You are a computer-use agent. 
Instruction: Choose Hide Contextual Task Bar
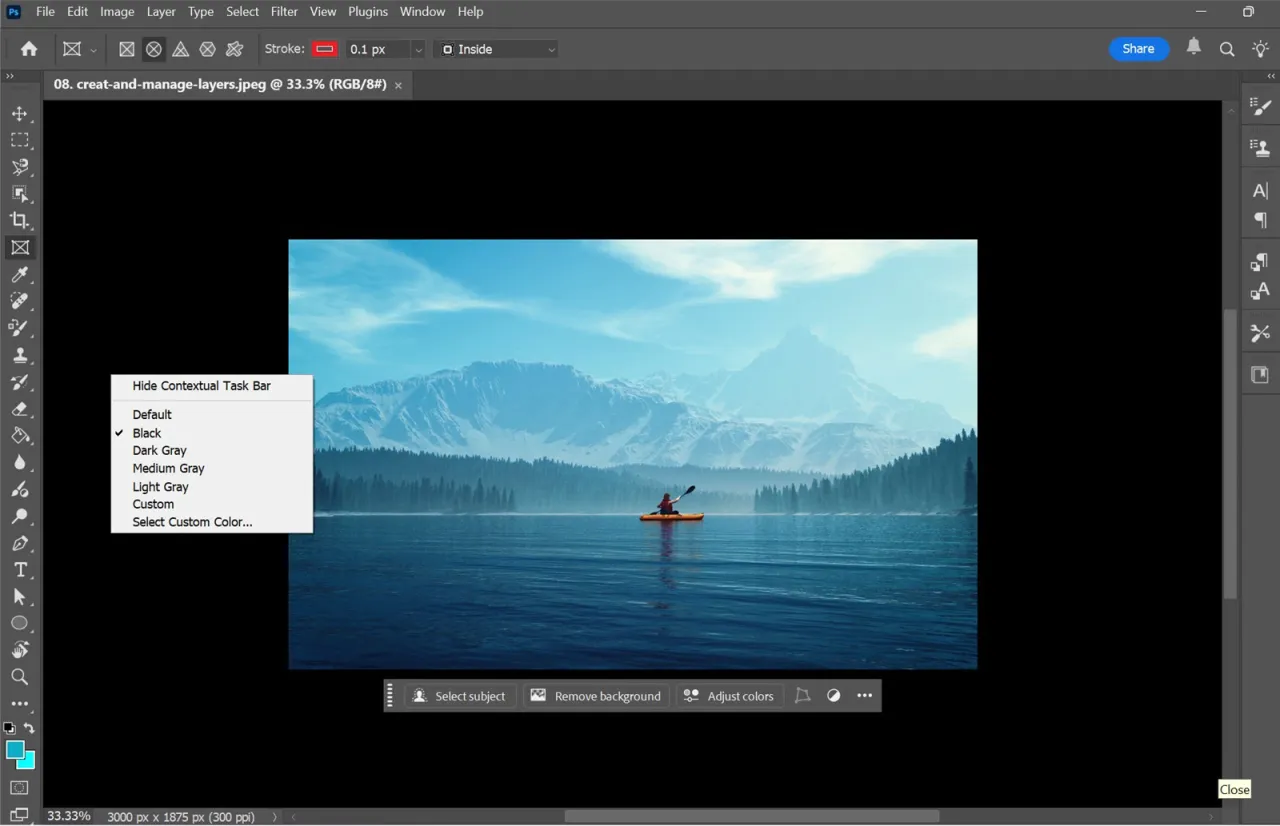[x=201, y=385]
